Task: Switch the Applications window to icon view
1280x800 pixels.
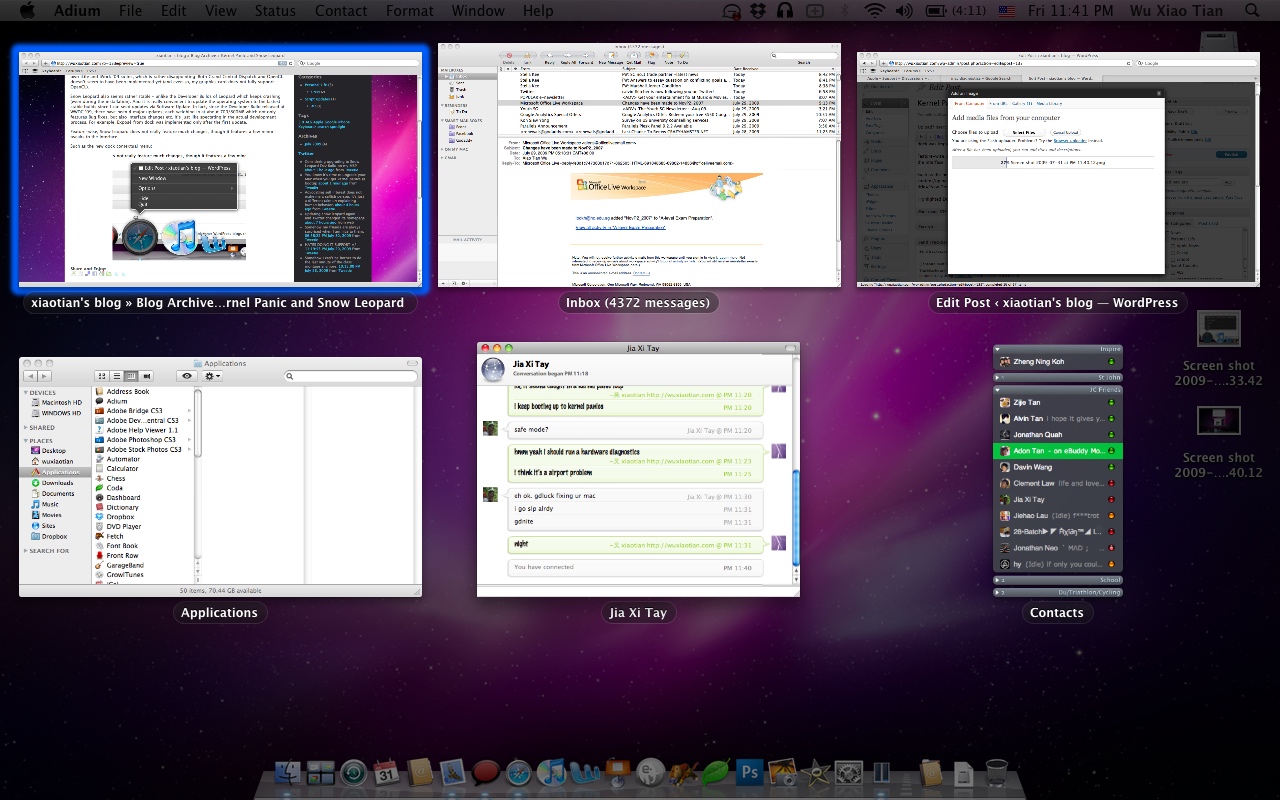Action: (100, 375)
